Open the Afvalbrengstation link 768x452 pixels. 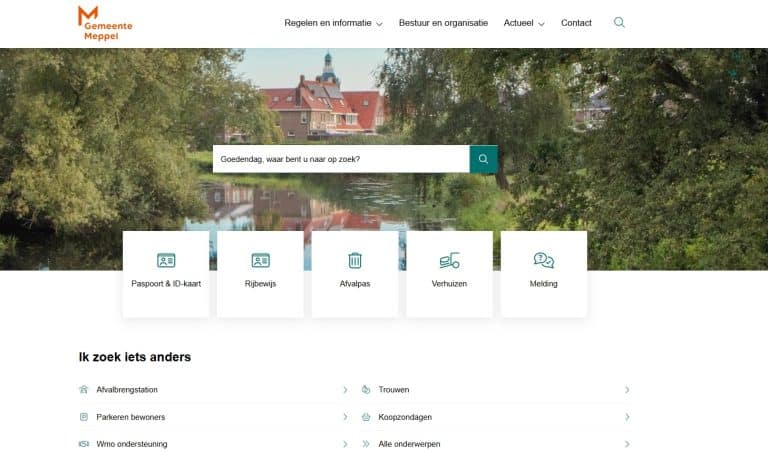coord(127,390)
